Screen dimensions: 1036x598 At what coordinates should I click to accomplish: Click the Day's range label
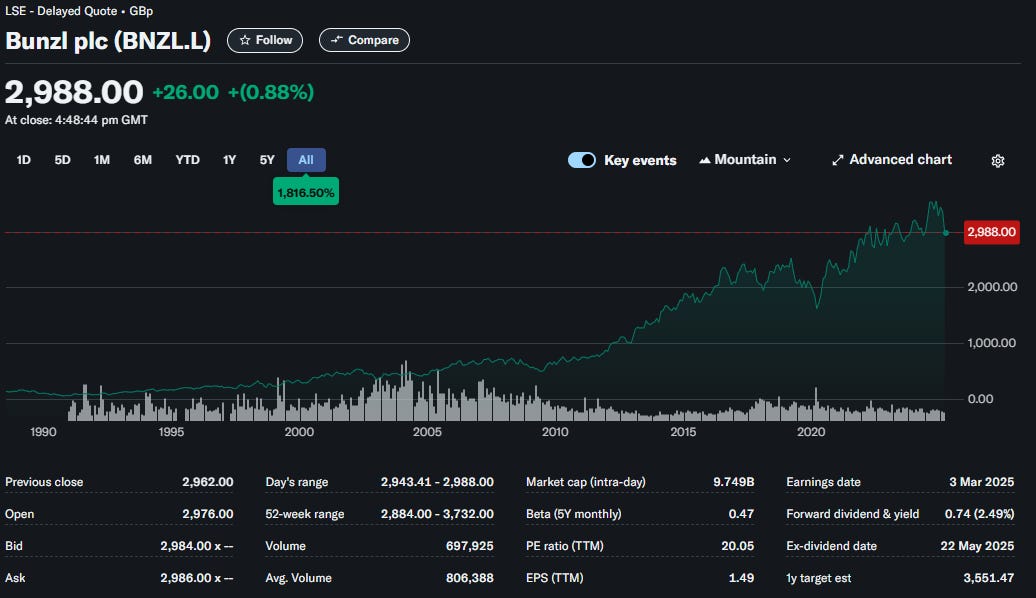pyautogui.click(x=297, y=482)
